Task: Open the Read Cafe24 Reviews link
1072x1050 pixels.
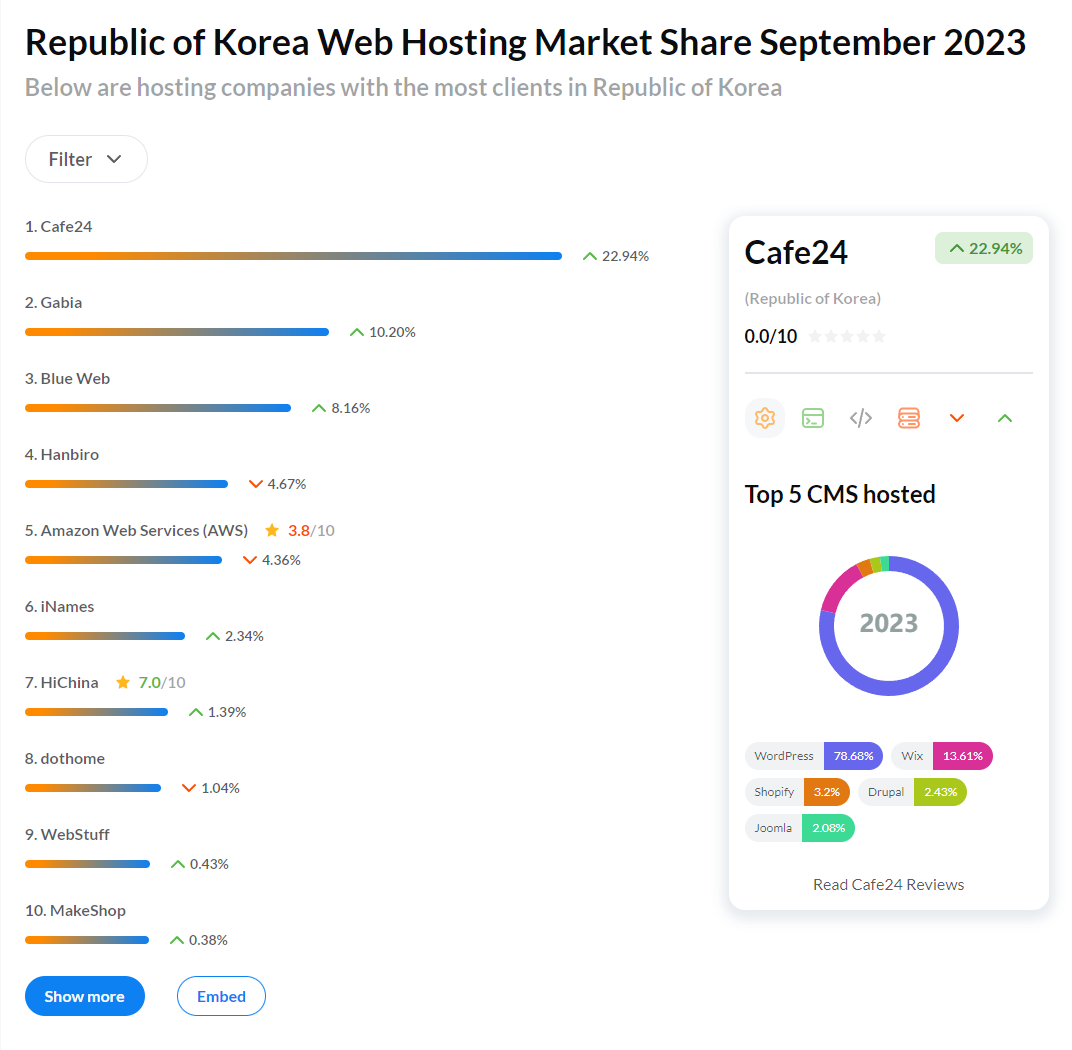Action: coord(888,884)
